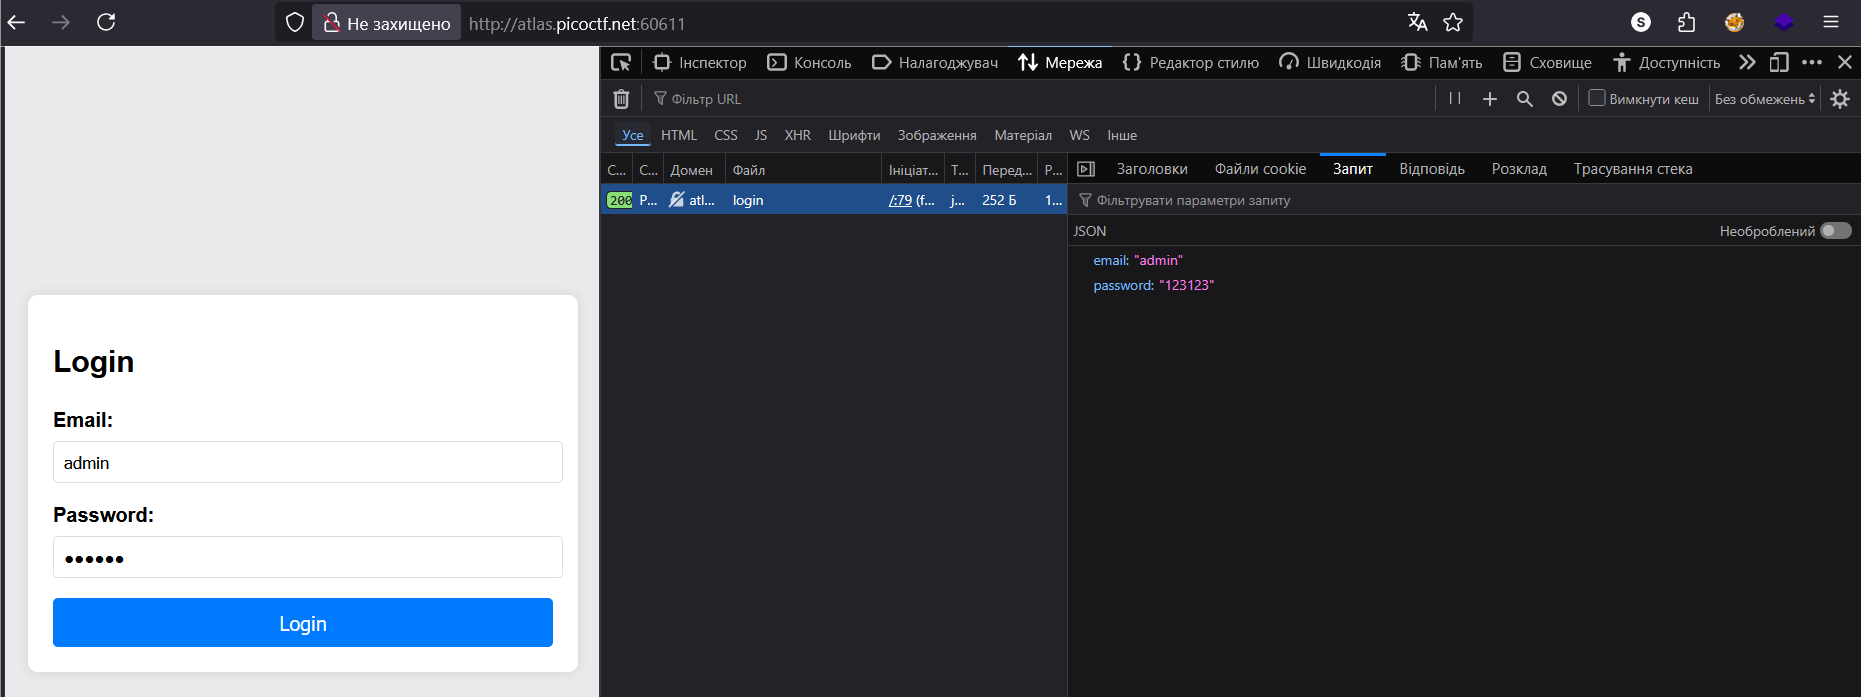Clear the network log with trash icon
Viewport: 1861px width, 697px height.
click(621, 99)
